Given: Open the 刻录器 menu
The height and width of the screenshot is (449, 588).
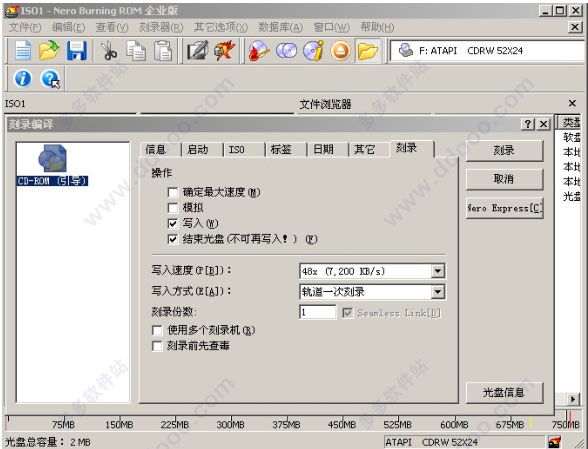Looking at the screenshot, I should click(161, 27).
